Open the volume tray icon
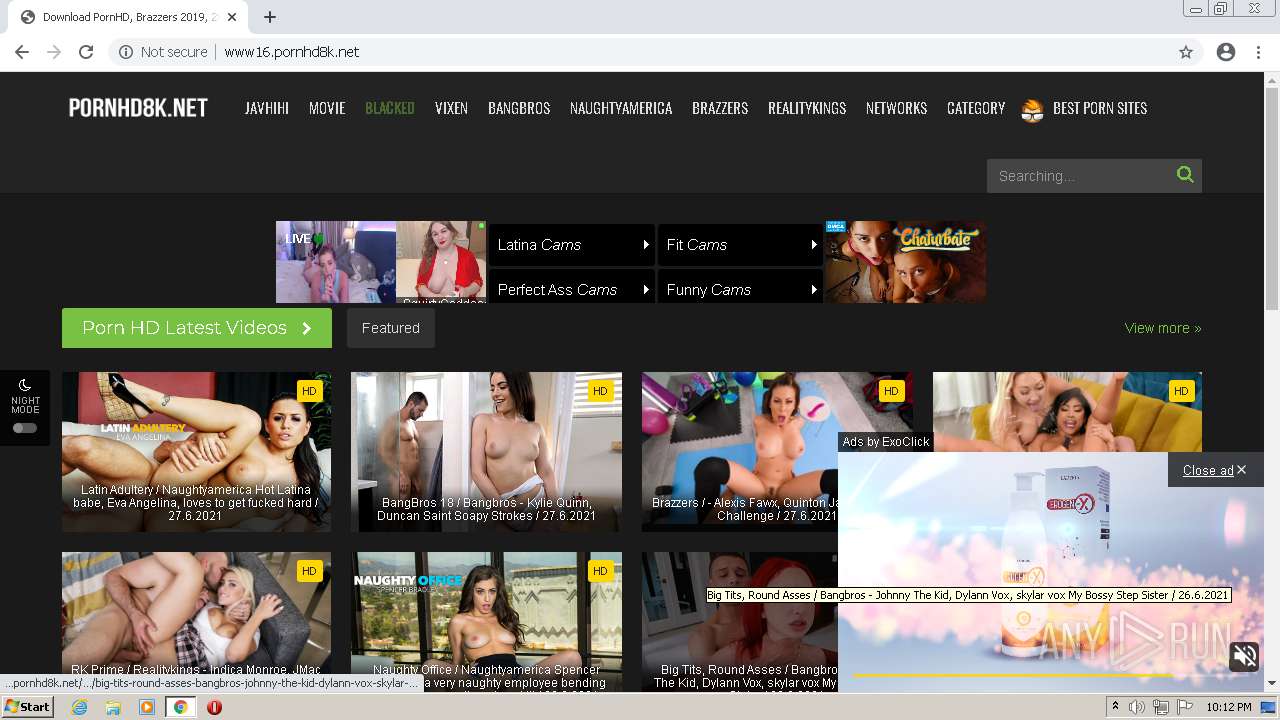The image size is (1280, 720). pyautogui.click(x=1137, y=707)
